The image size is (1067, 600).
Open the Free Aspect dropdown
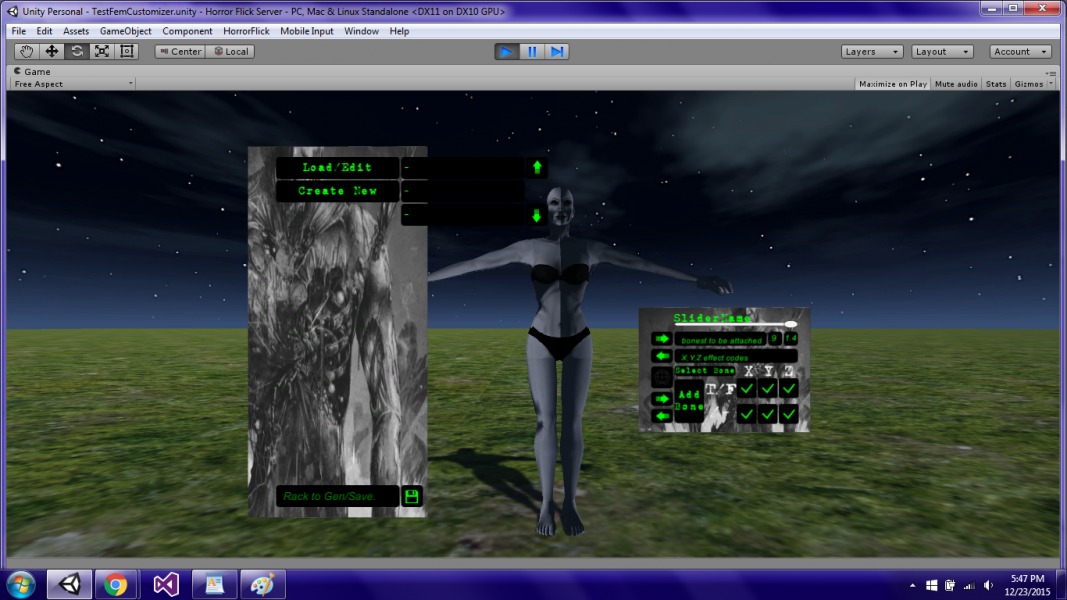(73, 84)
